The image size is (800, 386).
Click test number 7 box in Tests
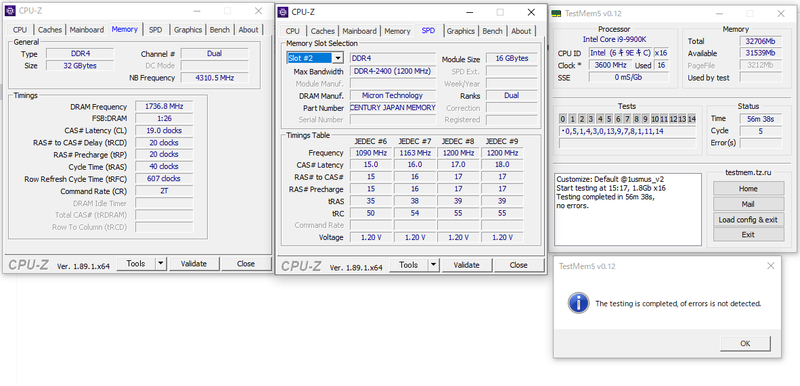coord(627,119)
